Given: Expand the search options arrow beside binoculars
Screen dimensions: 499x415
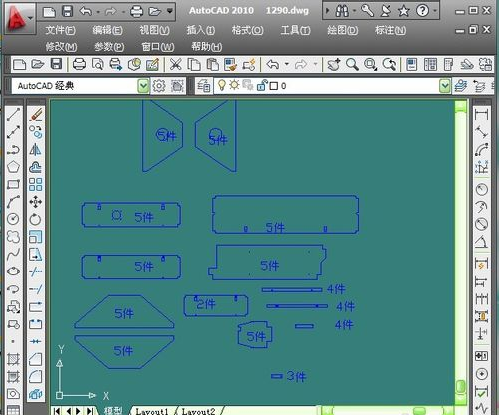Looking at the screenshot, I should (354, 11).
